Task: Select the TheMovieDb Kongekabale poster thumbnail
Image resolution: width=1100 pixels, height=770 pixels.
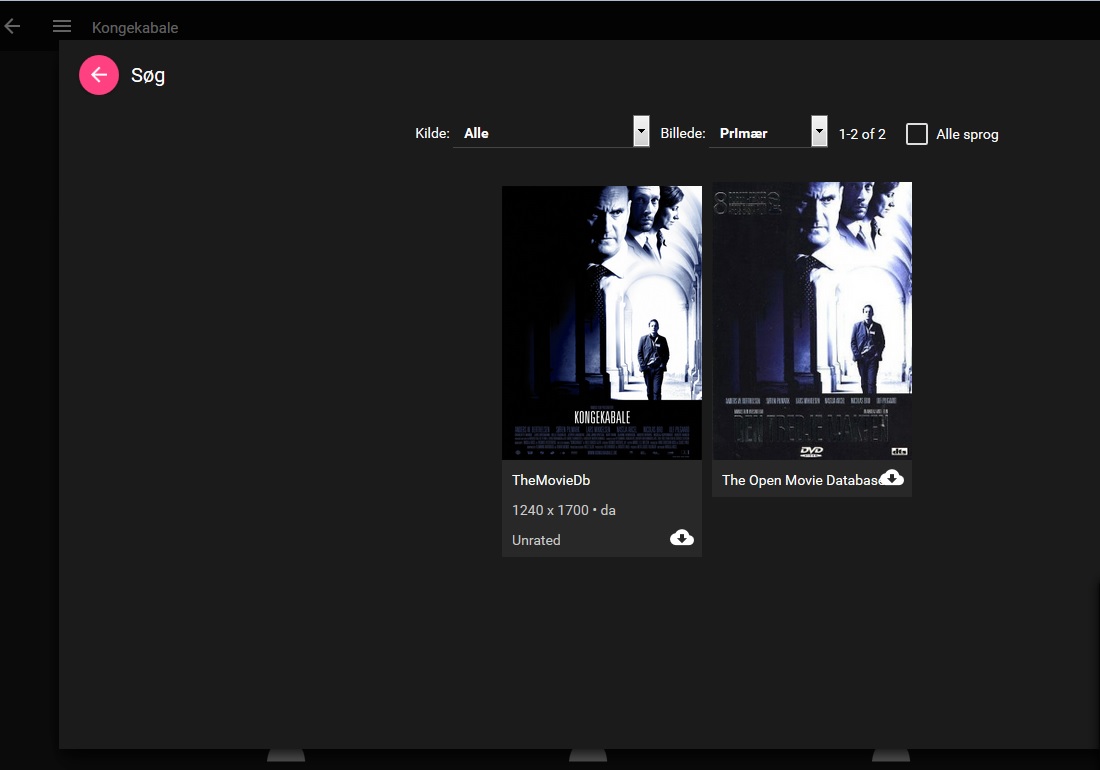Action: coord(602,323)
